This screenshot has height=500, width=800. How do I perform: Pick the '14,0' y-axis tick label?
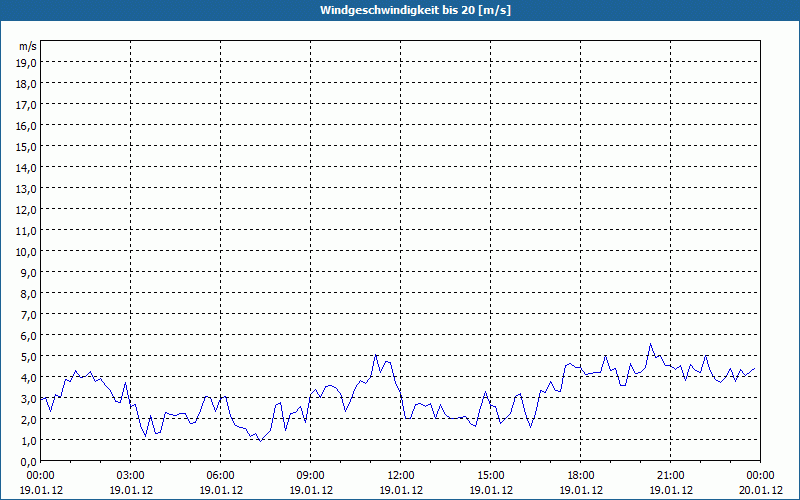point(26,168)
